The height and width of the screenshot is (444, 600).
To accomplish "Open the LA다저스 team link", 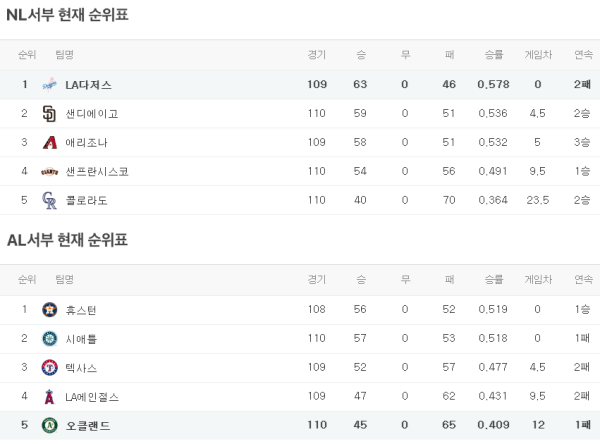I will [88, 85].
